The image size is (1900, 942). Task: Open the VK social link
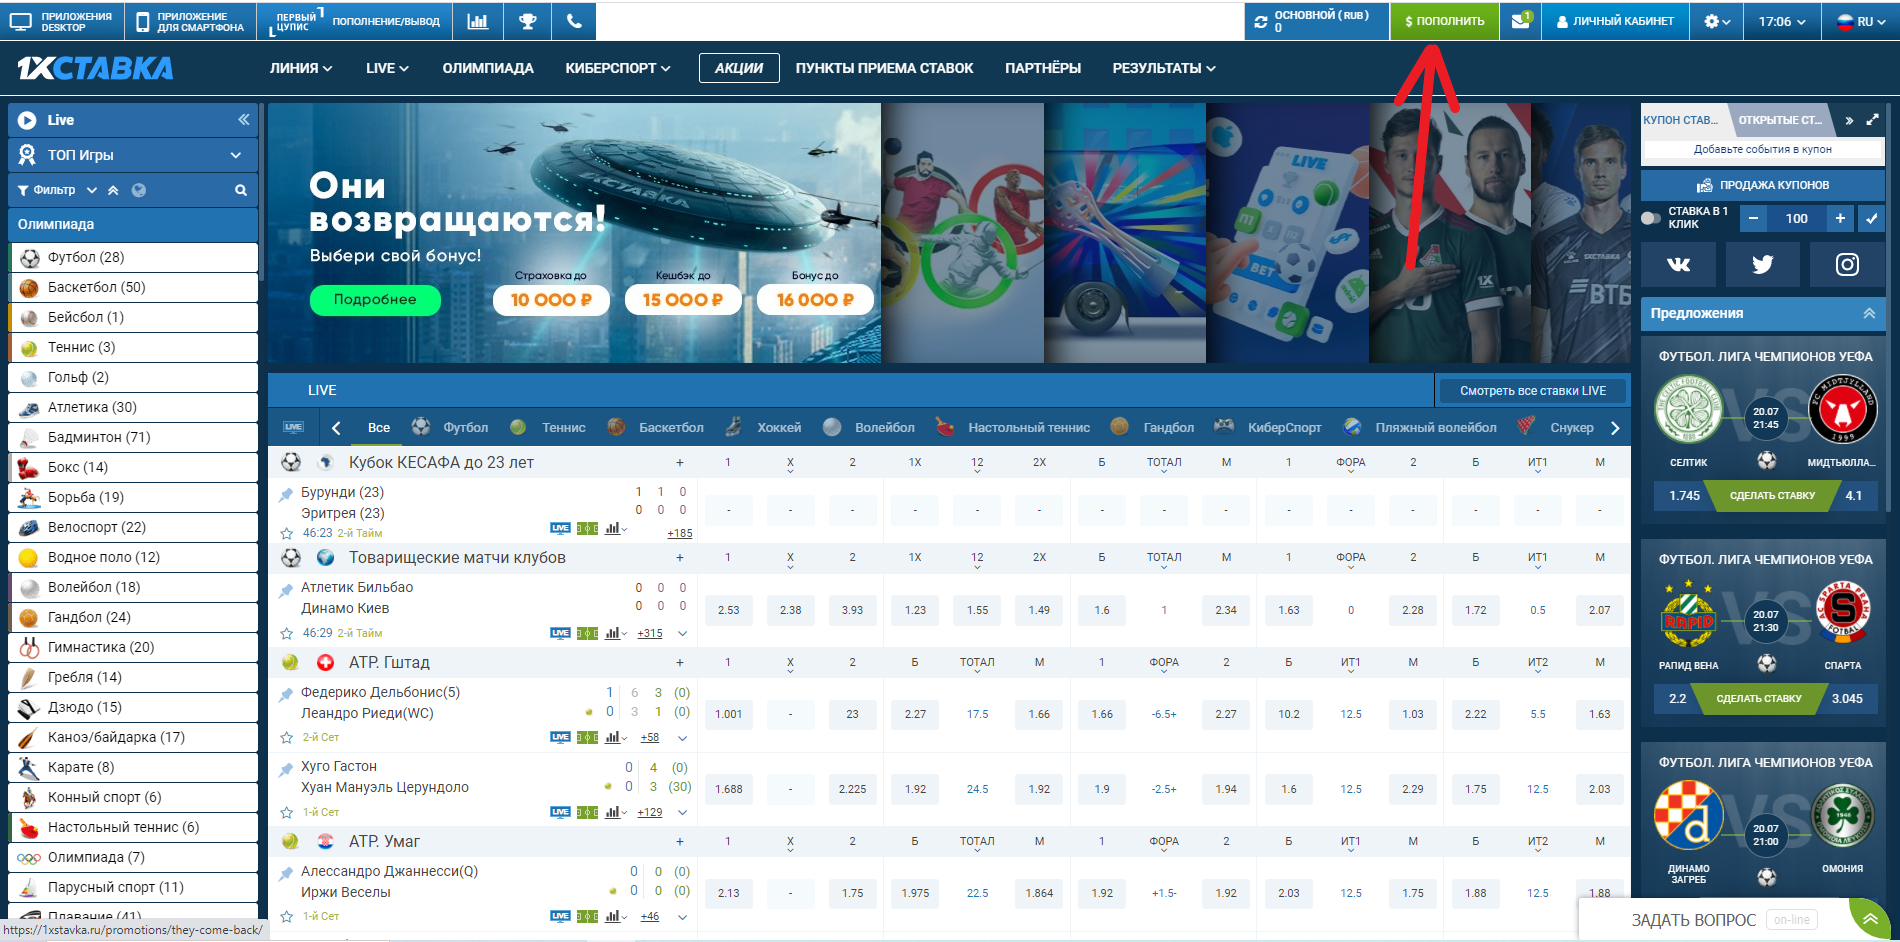(1678, 264)
